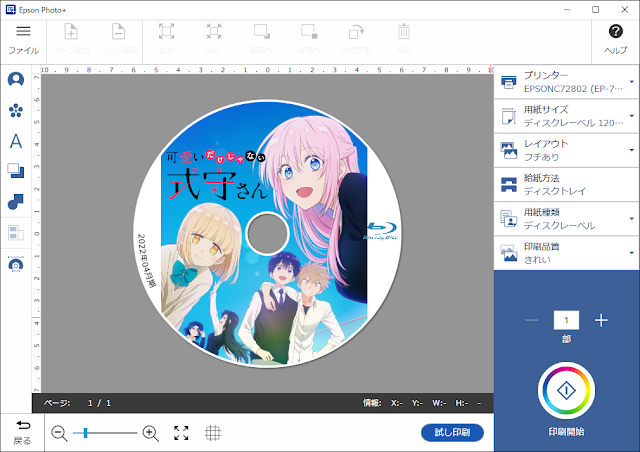Click the copies count field showing 1

click(x=566, y=320)
